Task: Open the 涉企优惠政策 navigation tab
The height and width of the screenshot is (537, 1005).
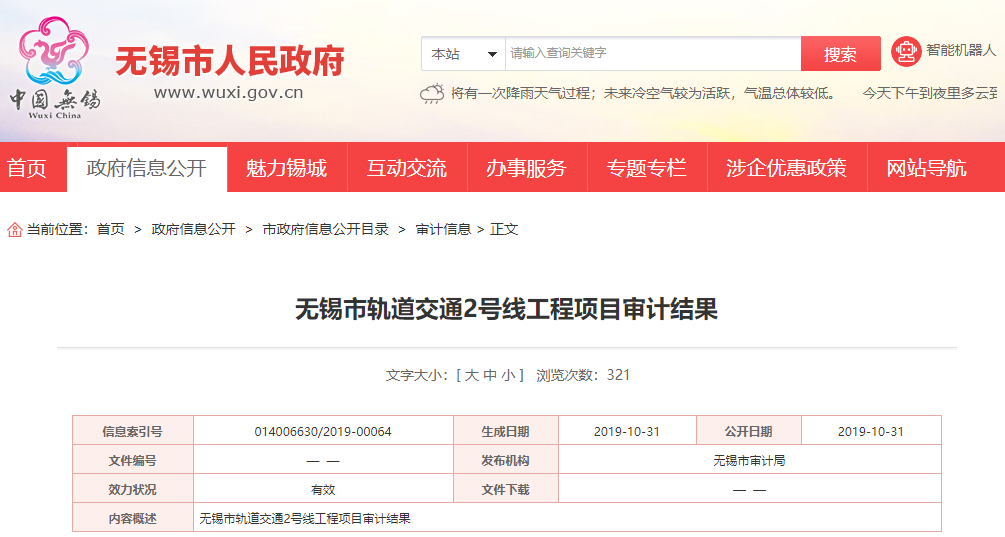Action: (786, 168)
